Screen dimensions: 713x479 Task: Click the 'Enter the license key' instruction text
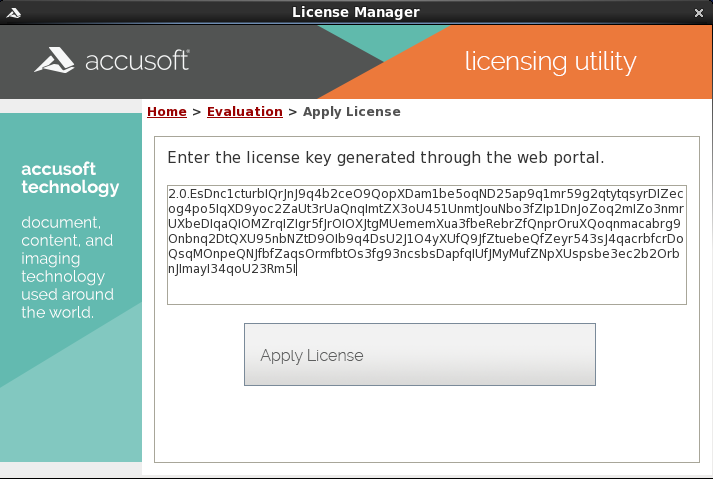385,158
